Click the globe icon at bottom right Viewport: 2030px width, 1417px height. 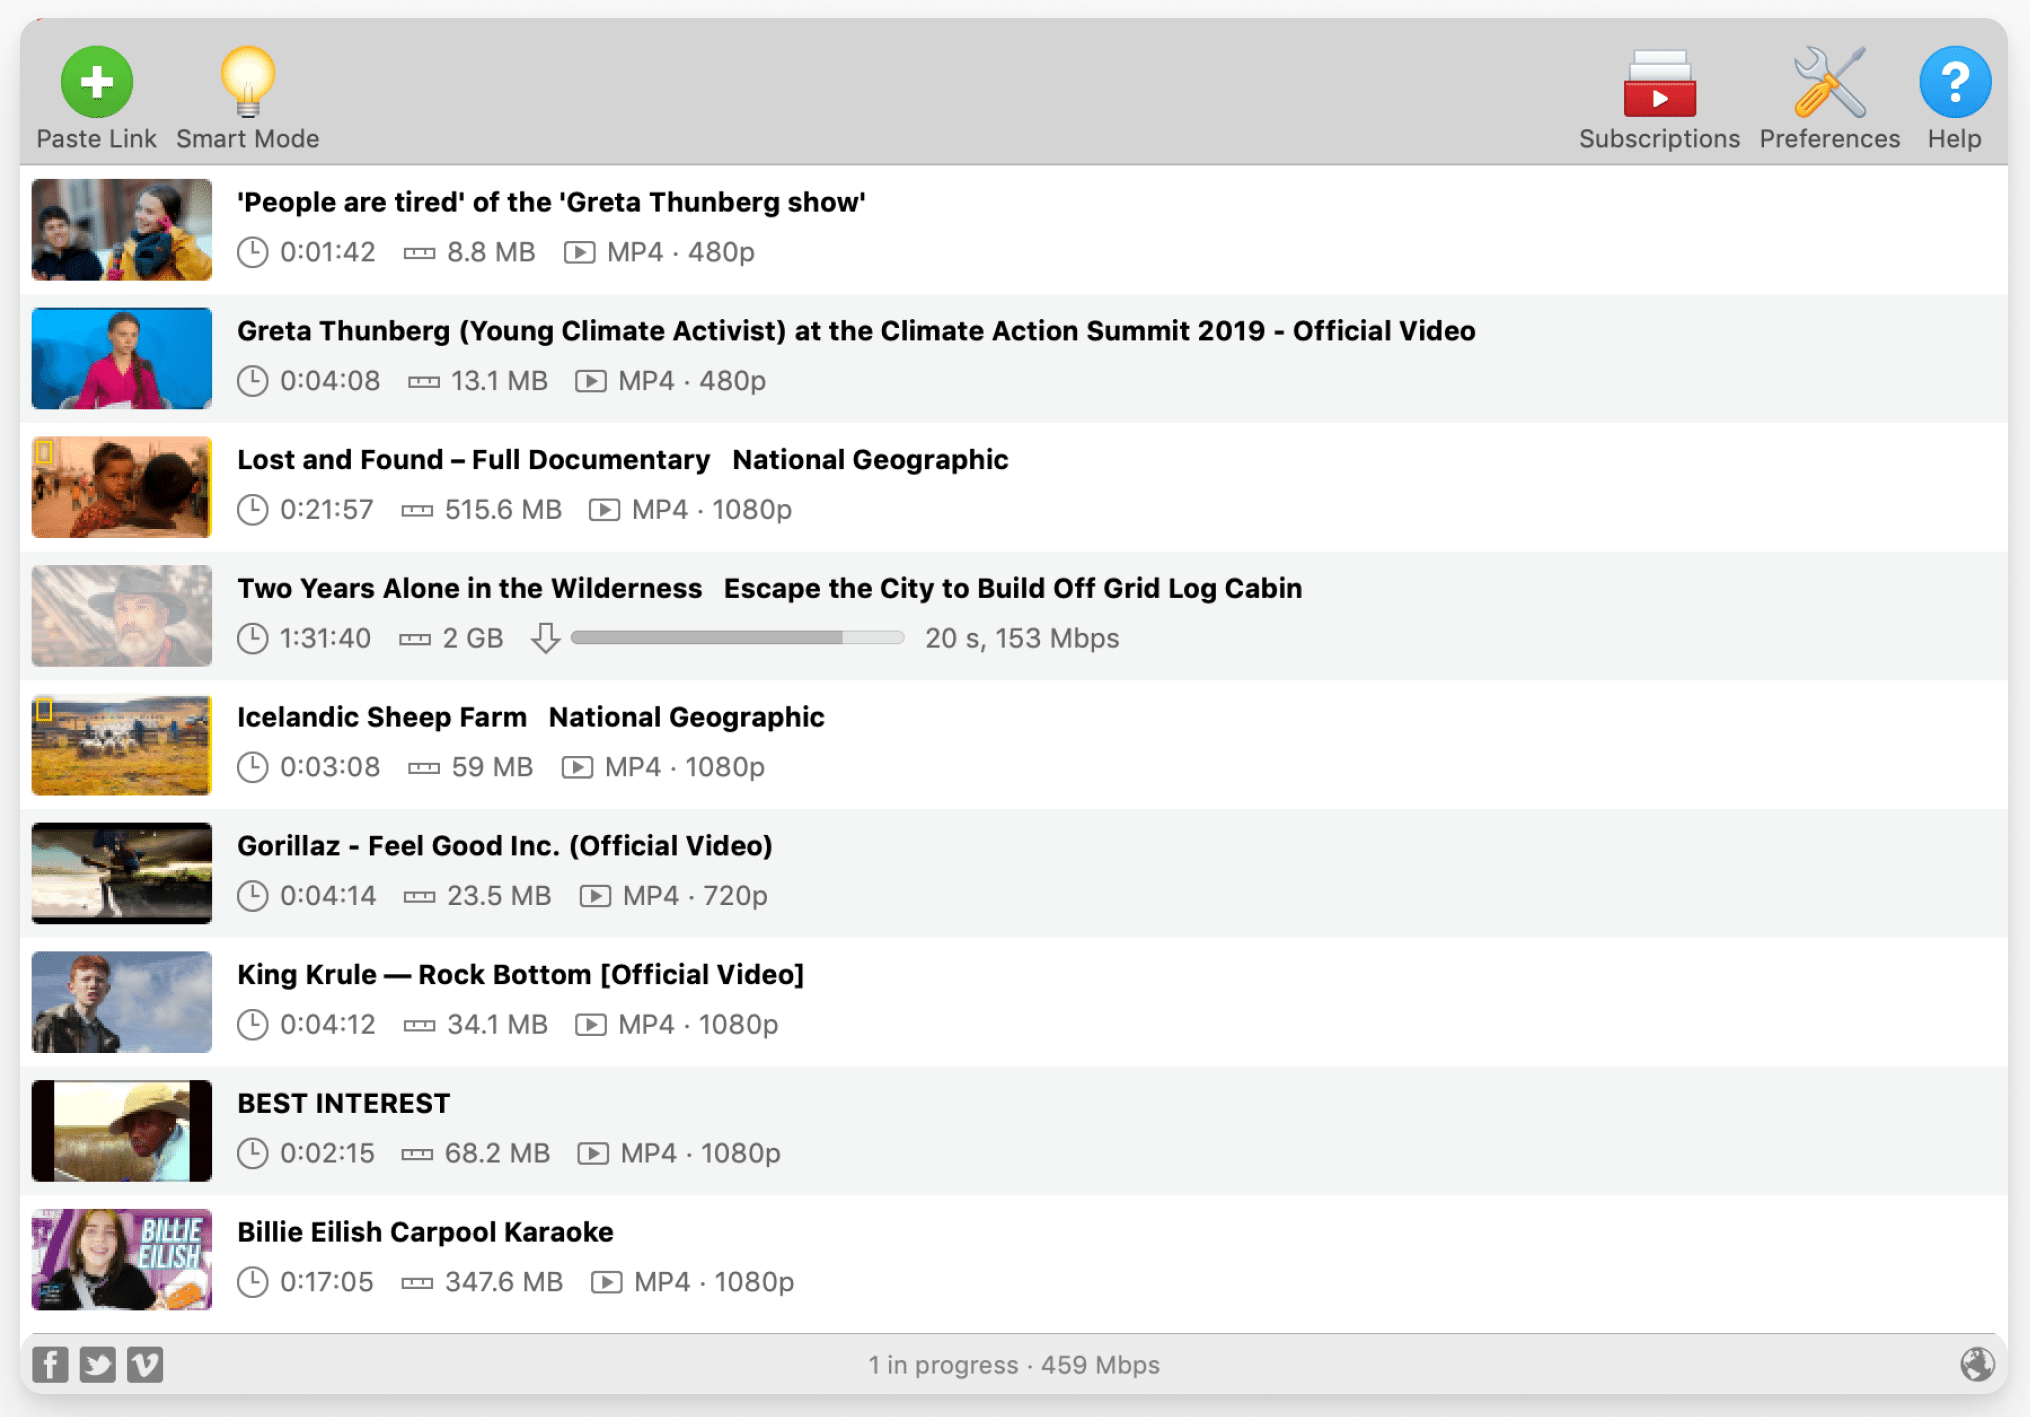(1976, 1364)
